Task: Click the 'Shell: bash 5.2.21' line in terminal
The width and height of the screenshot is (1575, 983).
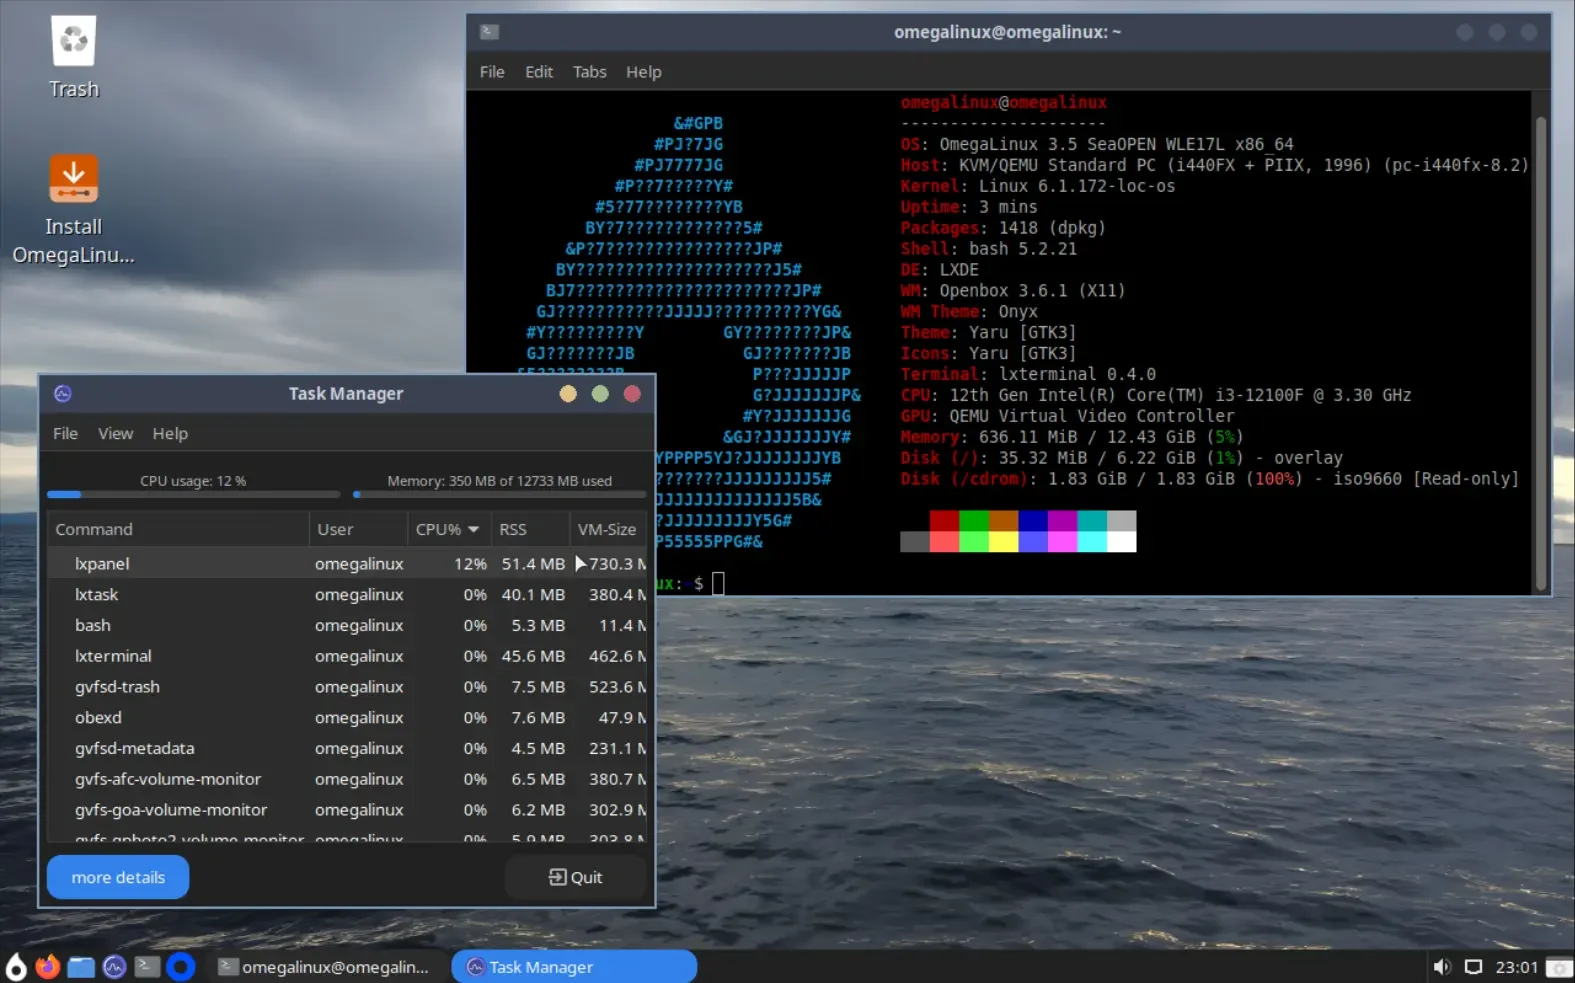Action: 988,249
